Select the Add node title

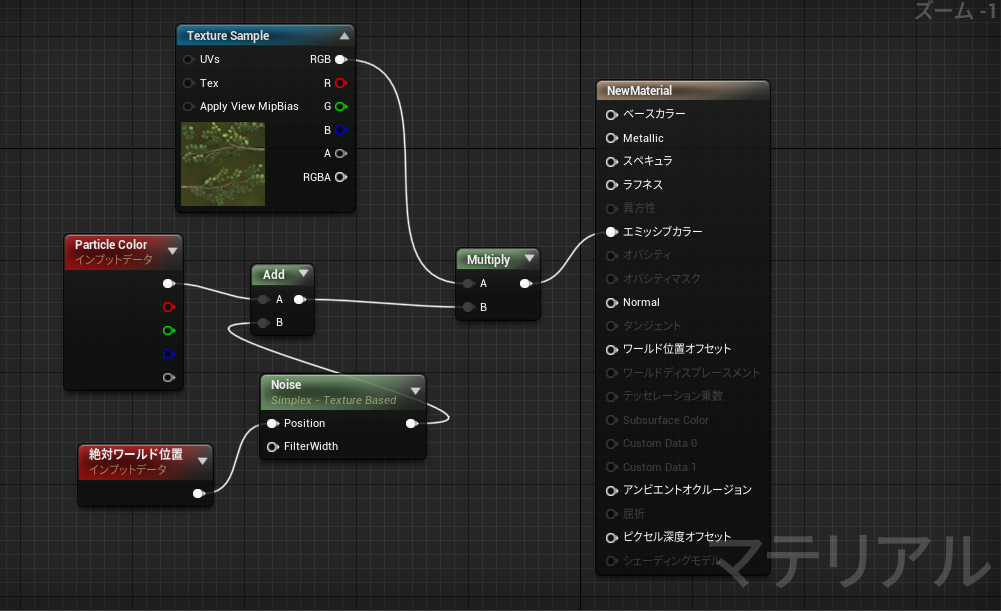click(x=274, y=275)
